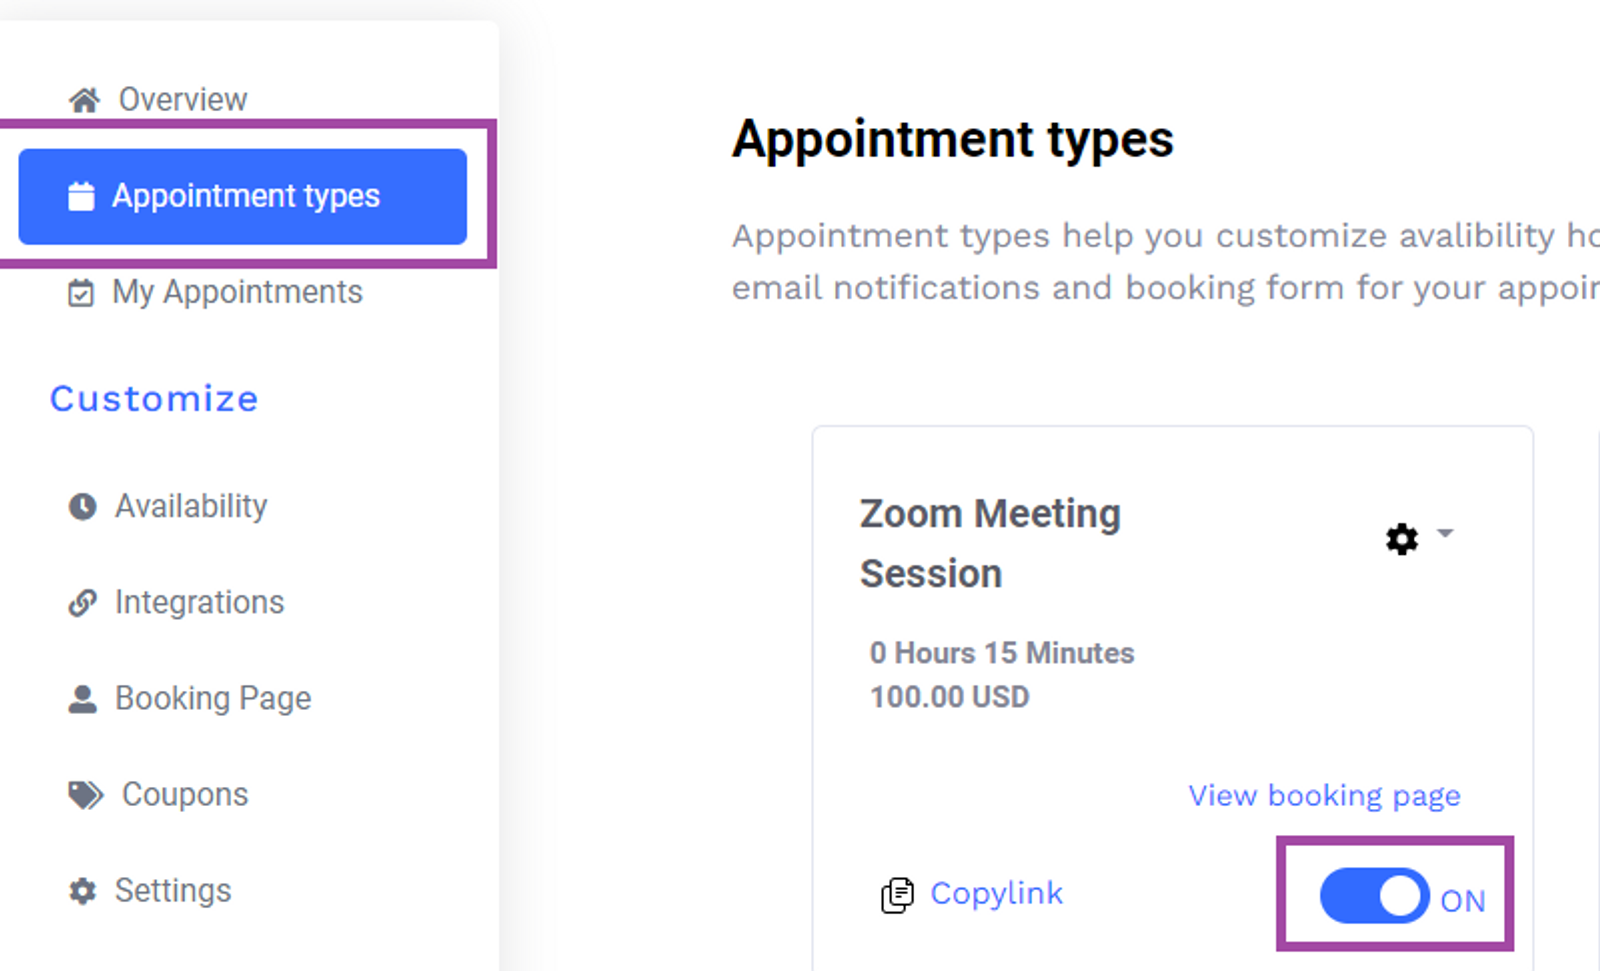
Task: Click the My Appointments calendar-check icon
Action: [x=81, y=293]
